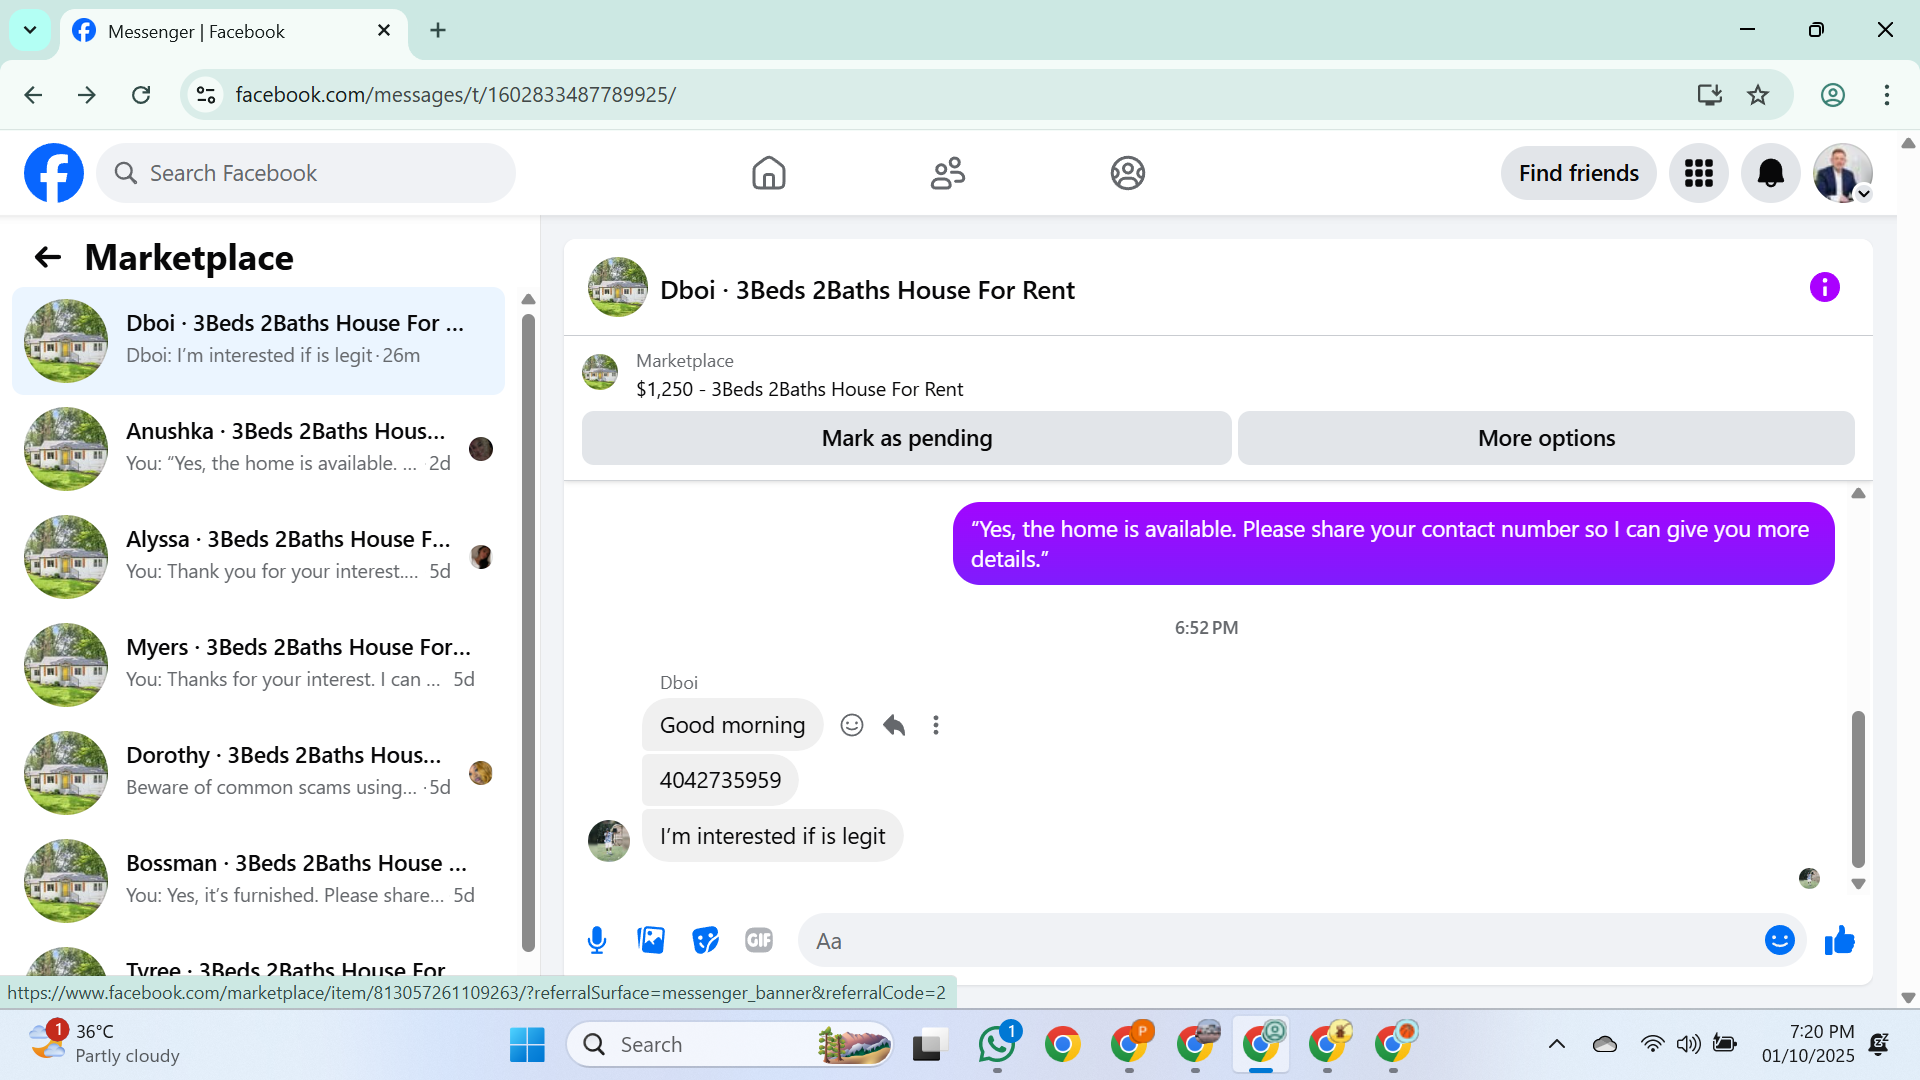Viewport: 1920px width, 1080px height.
Task: Focus the Search Facebook field
Action: [x=306, y=173]
